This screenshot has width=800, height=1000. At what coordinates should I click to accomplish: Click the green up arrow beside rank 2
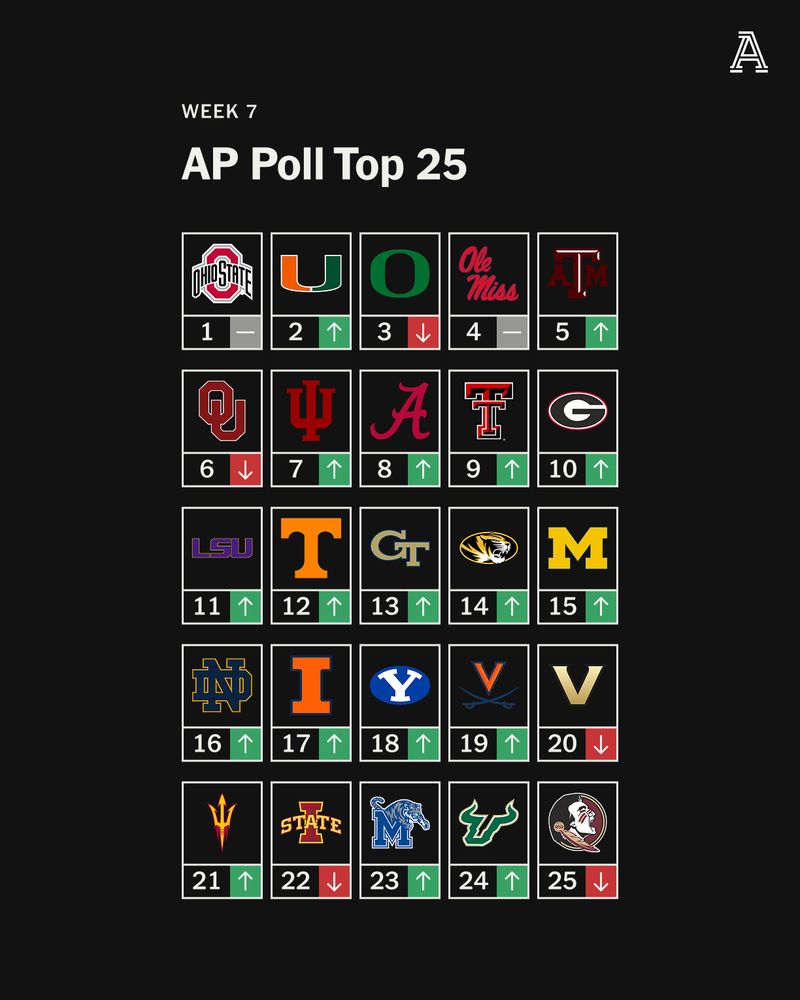coord(334,332)
